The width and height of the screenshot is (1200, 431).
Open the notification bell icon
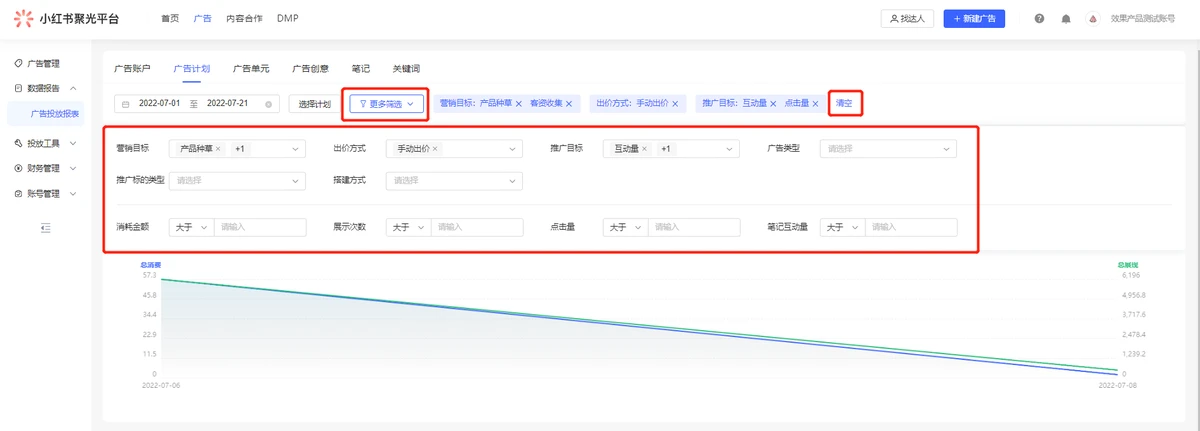[1066, 19]
